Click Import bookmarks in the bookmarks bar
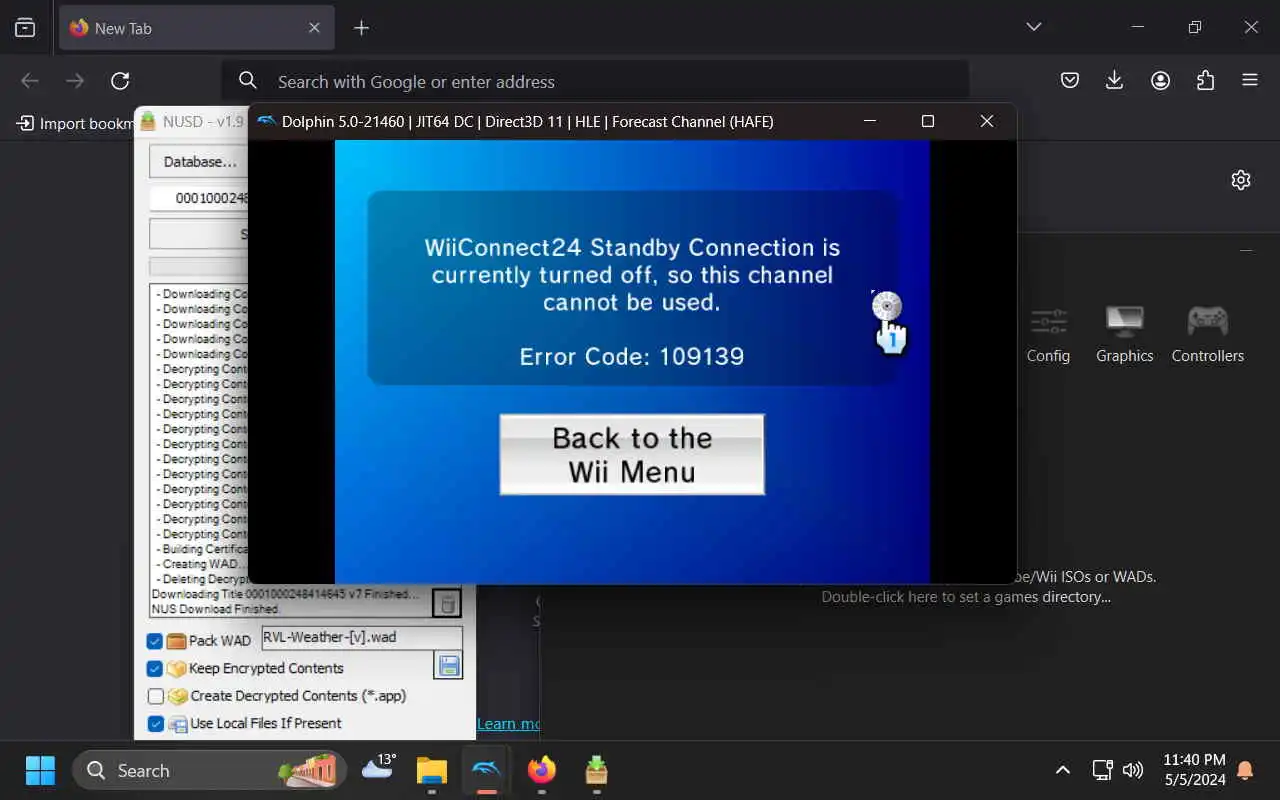 point(74,123)
